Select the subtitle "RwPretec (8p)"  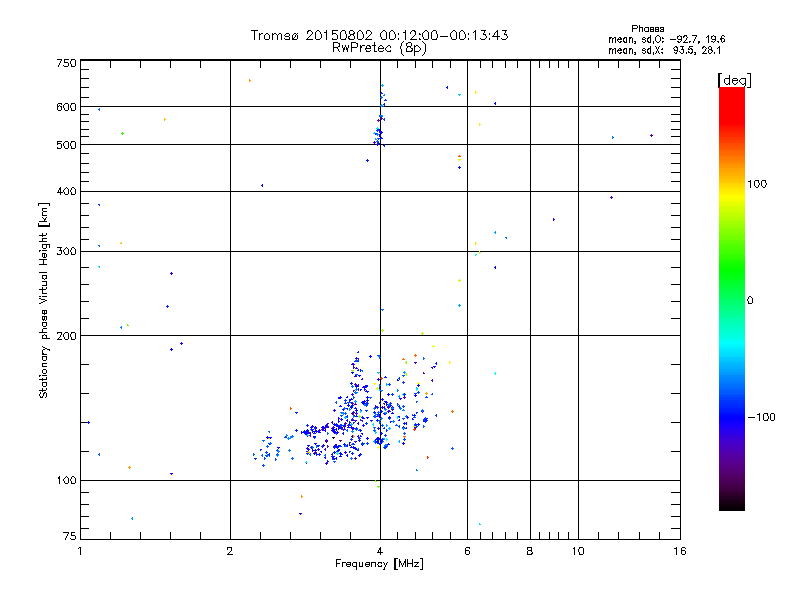379,48
